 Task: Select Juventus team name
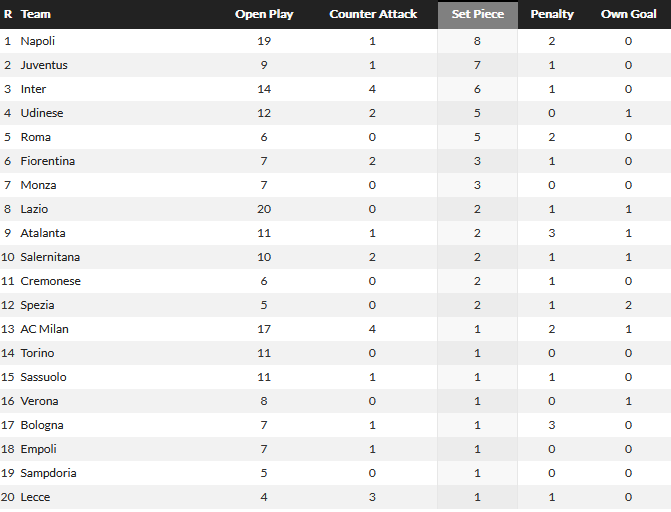44,65
